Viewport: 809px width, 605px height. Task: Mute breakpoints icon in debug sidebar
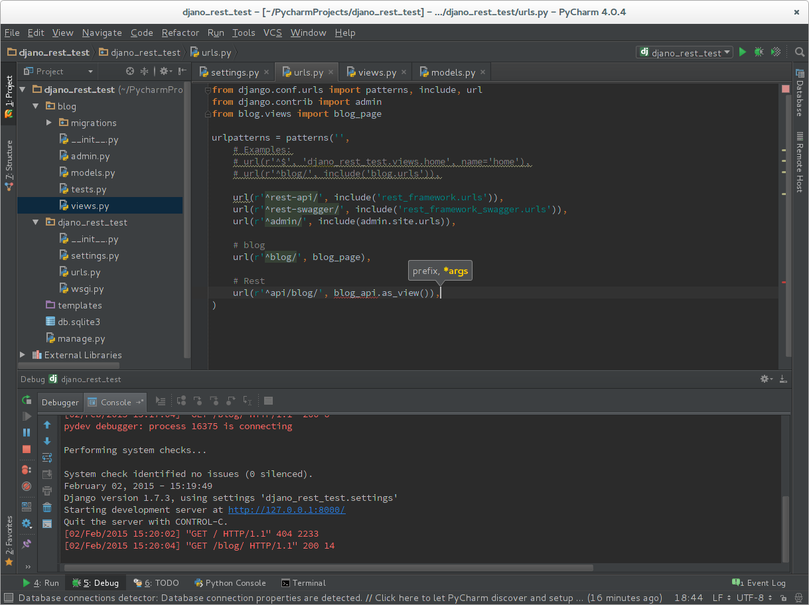pyautogui.click(x=27, y=486)
